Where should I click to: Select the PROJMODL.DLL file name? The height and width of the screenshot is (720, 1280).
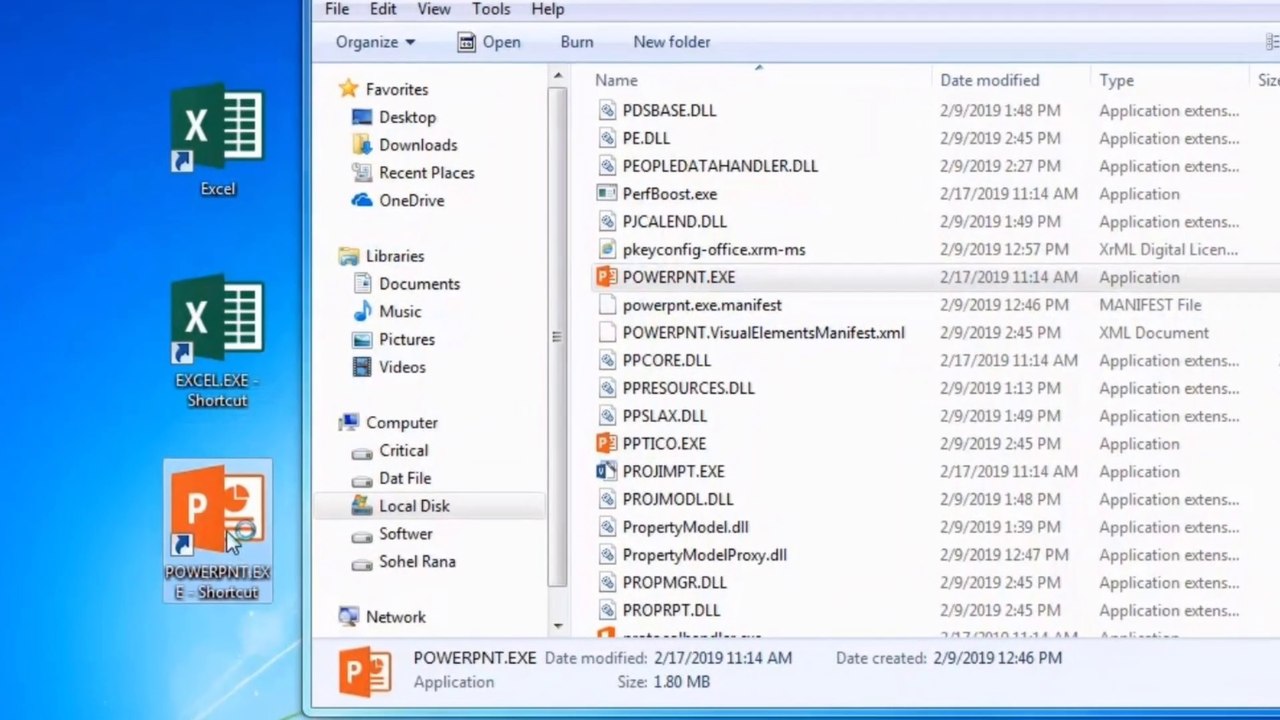677,499
